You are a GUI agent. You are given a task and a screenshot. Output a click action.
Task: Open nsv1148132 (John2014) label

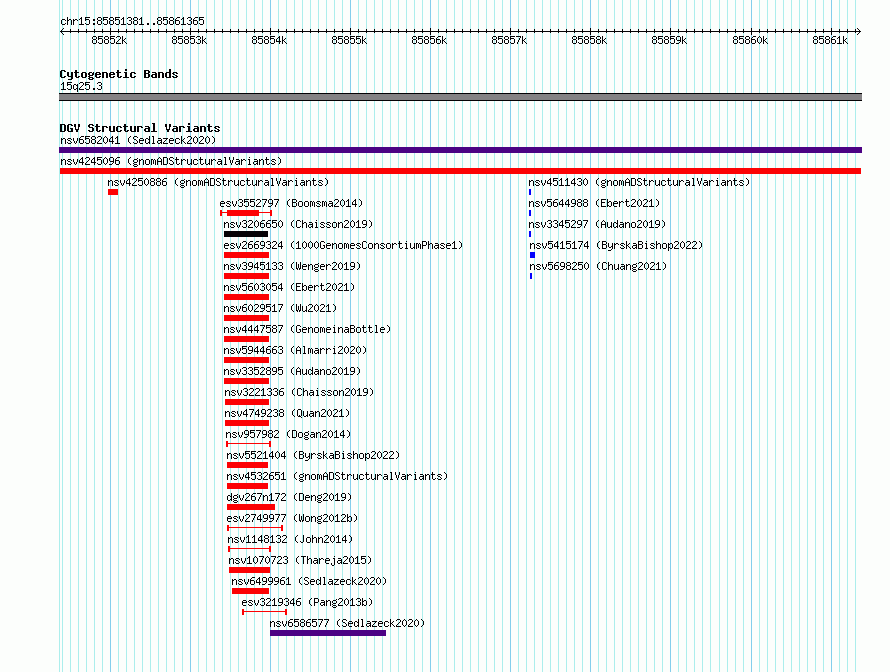[x=290, y=539]
